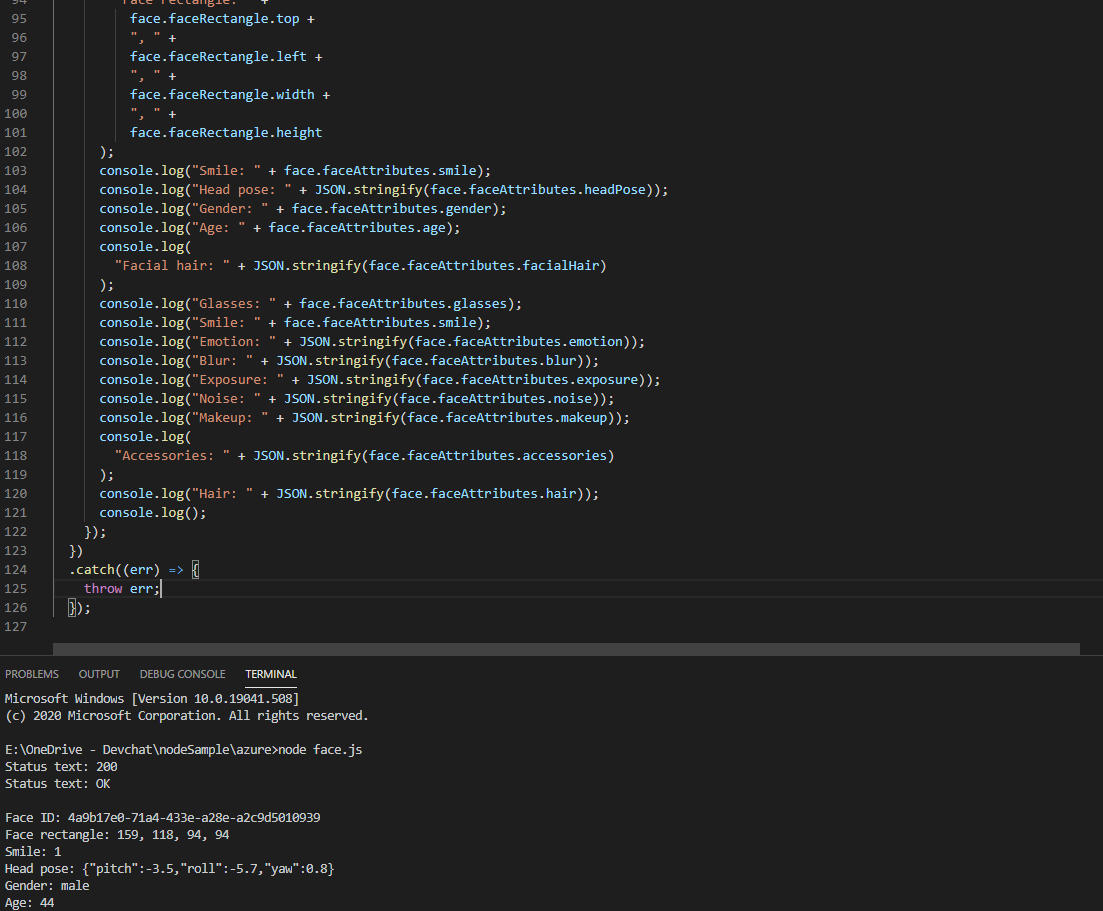The image size is (1103, 911).
Task: Switch to the PROBLEMS tab
Action: click(32, 673)
